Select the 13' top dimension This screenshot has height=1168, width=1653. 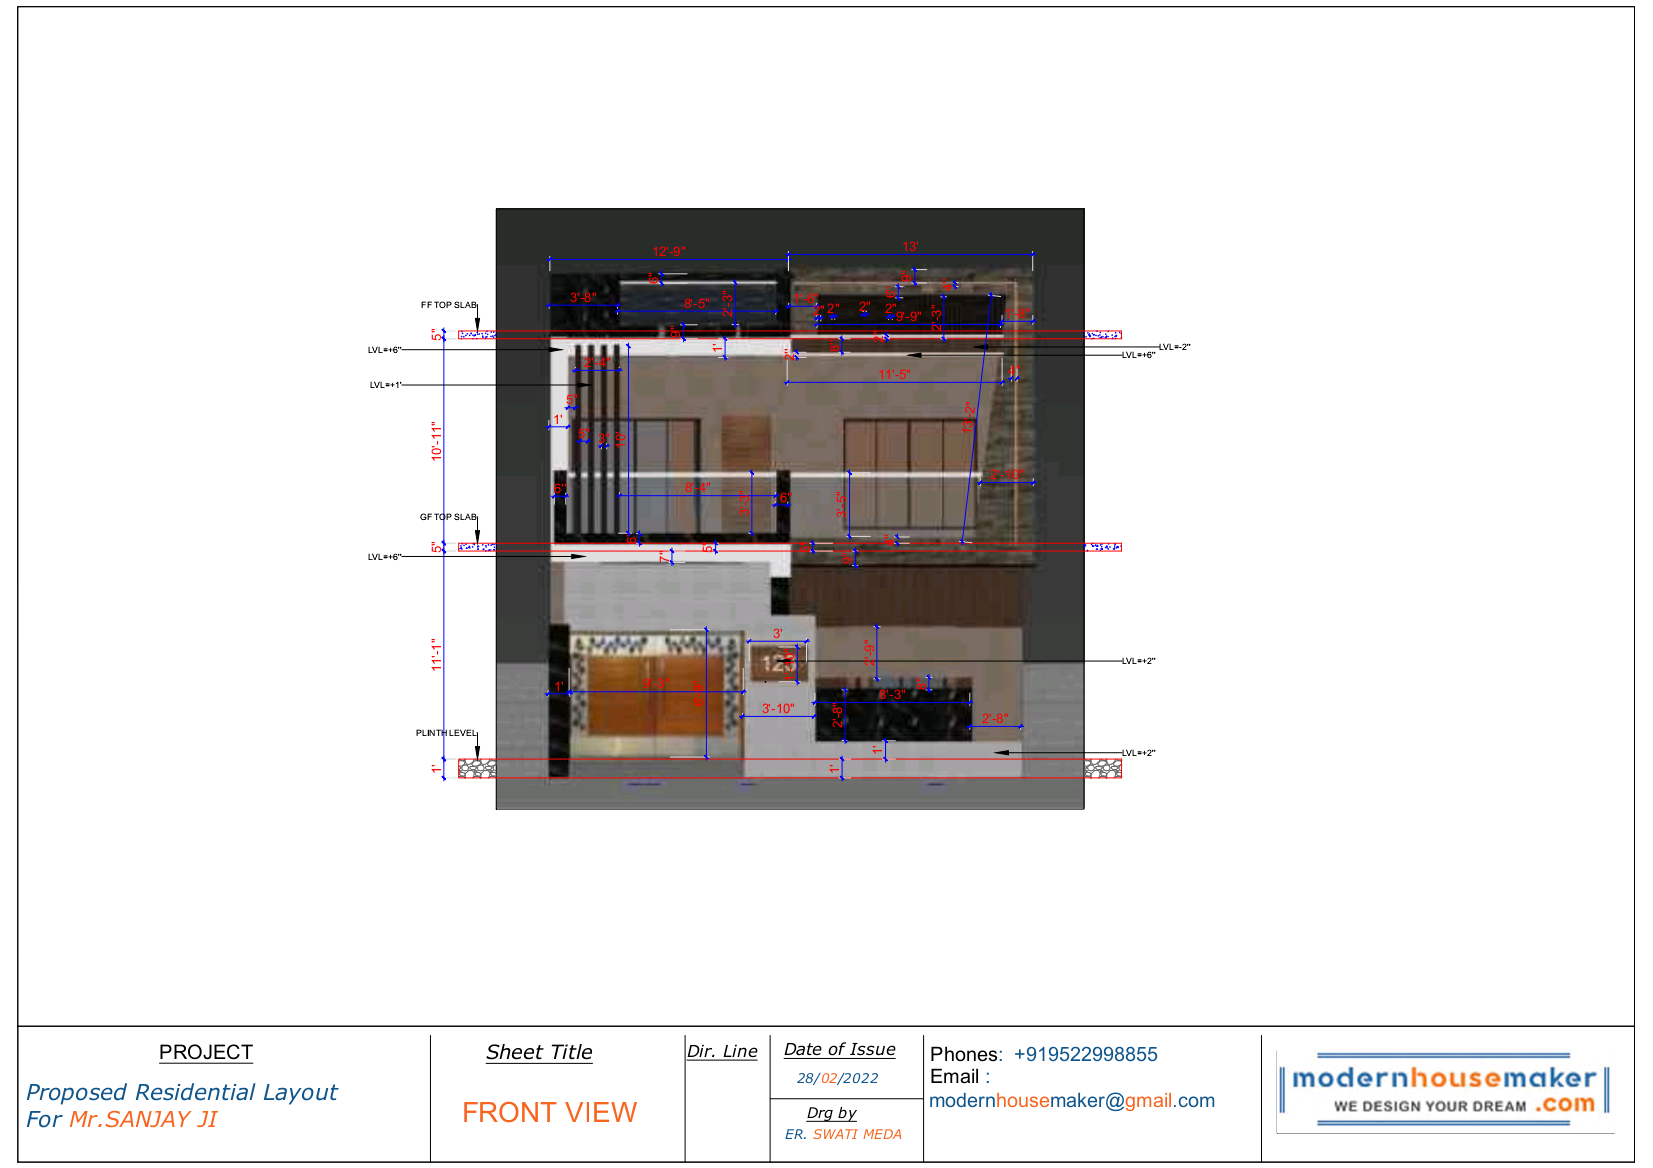pos(910,247)
